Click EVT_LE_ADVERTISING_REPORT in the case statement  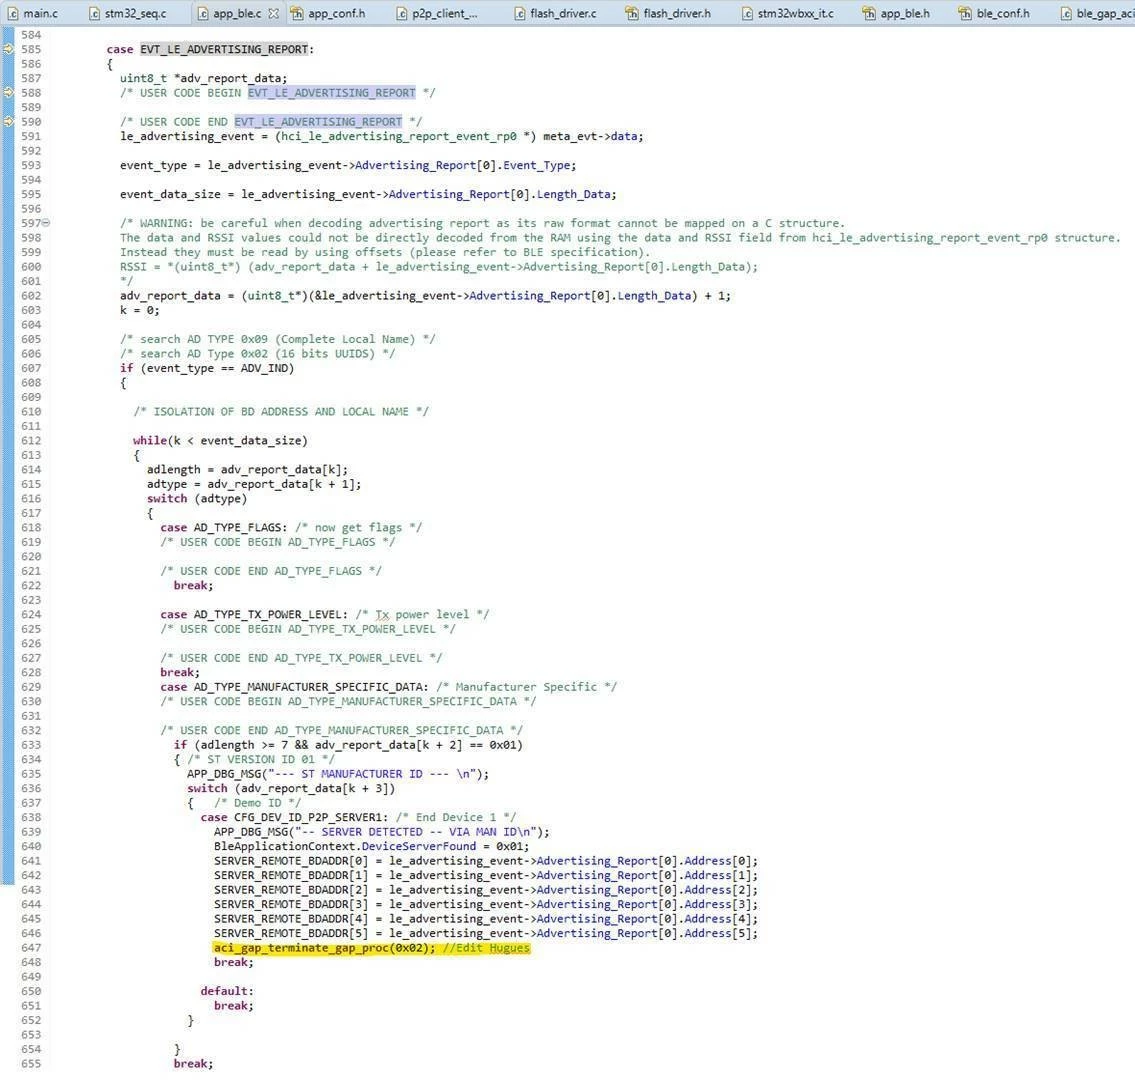pyautogui.click(x=224, y=49)
